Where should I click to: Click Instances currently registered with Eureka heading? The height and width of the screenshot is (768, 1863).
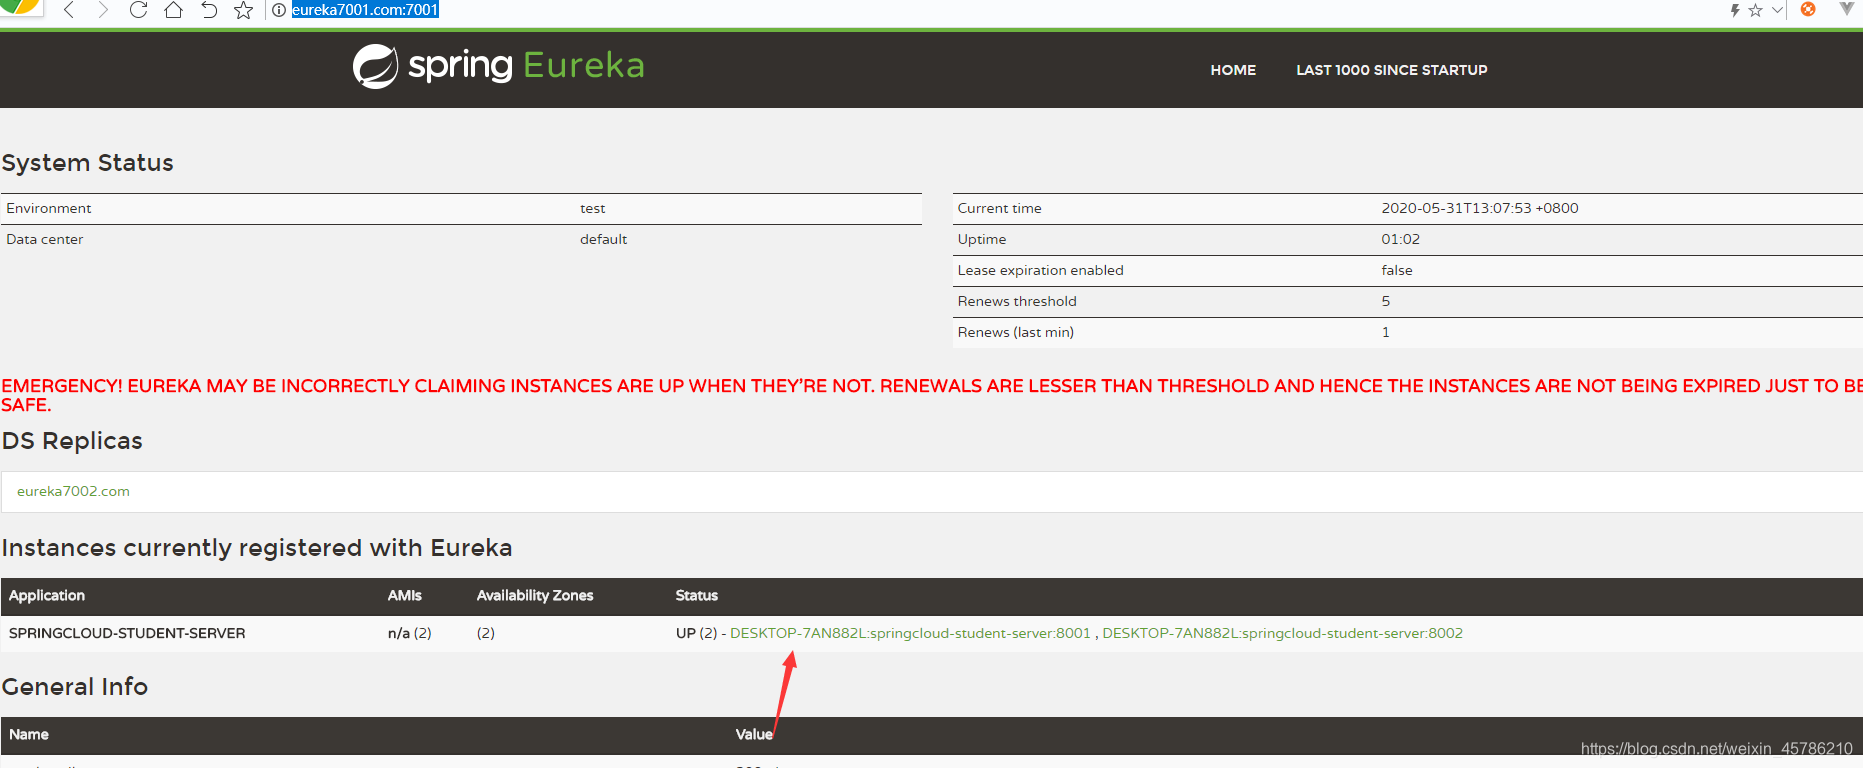[257, 548]
